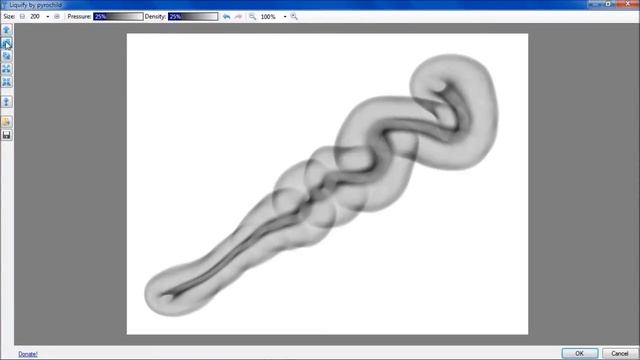
Task: Increase brush size with the plus button
Action: (57, 17)
